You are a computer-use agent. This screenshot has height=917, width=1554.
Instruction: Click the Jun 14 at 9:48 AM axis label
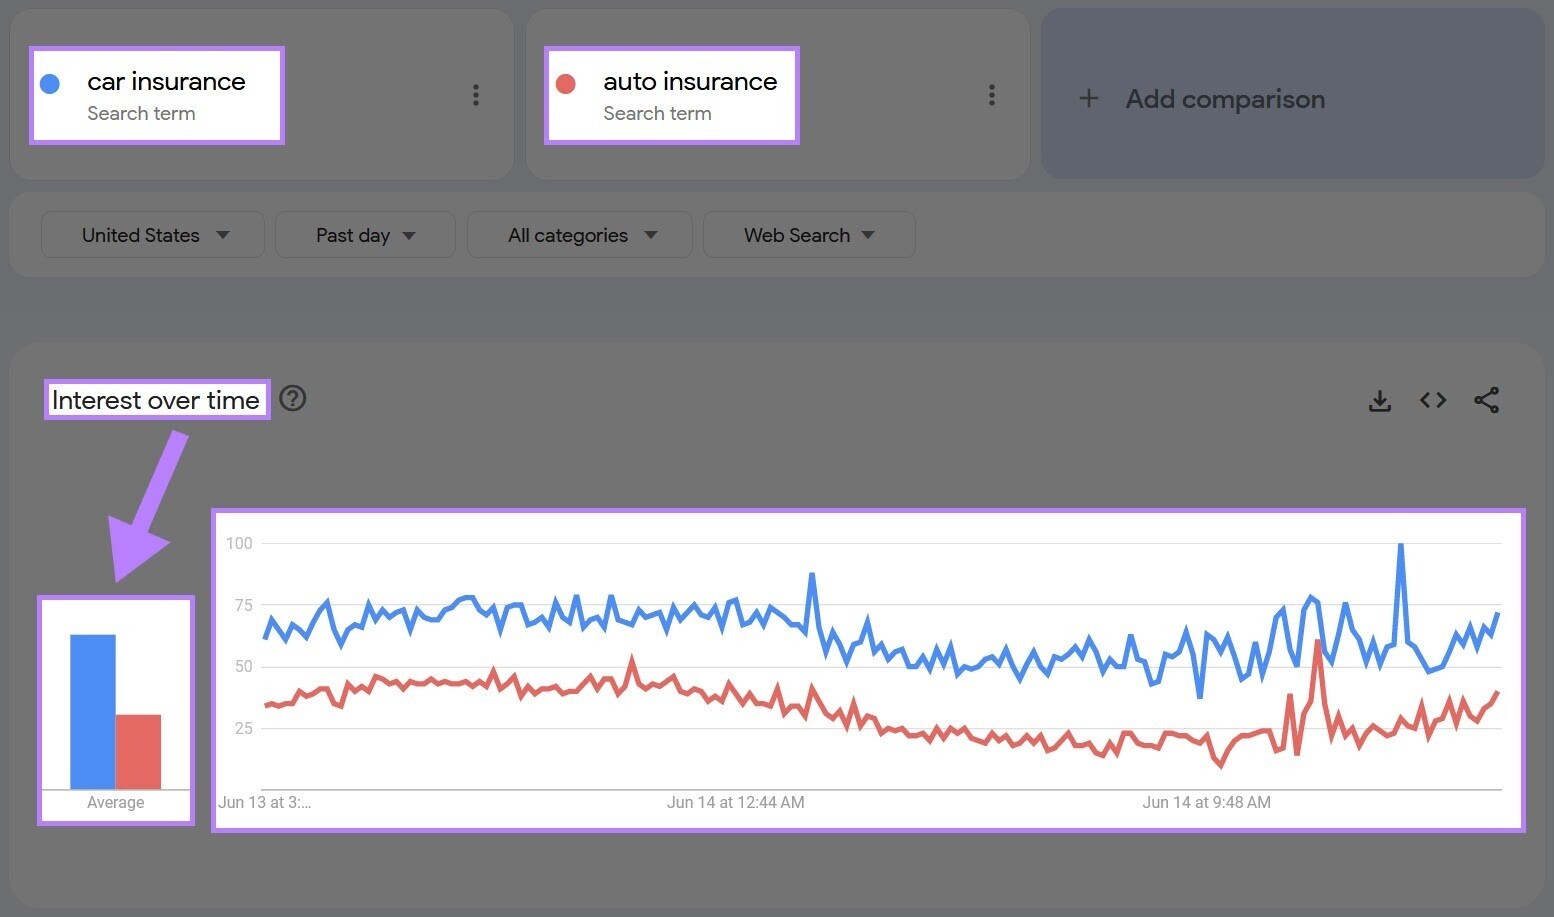1206,802
